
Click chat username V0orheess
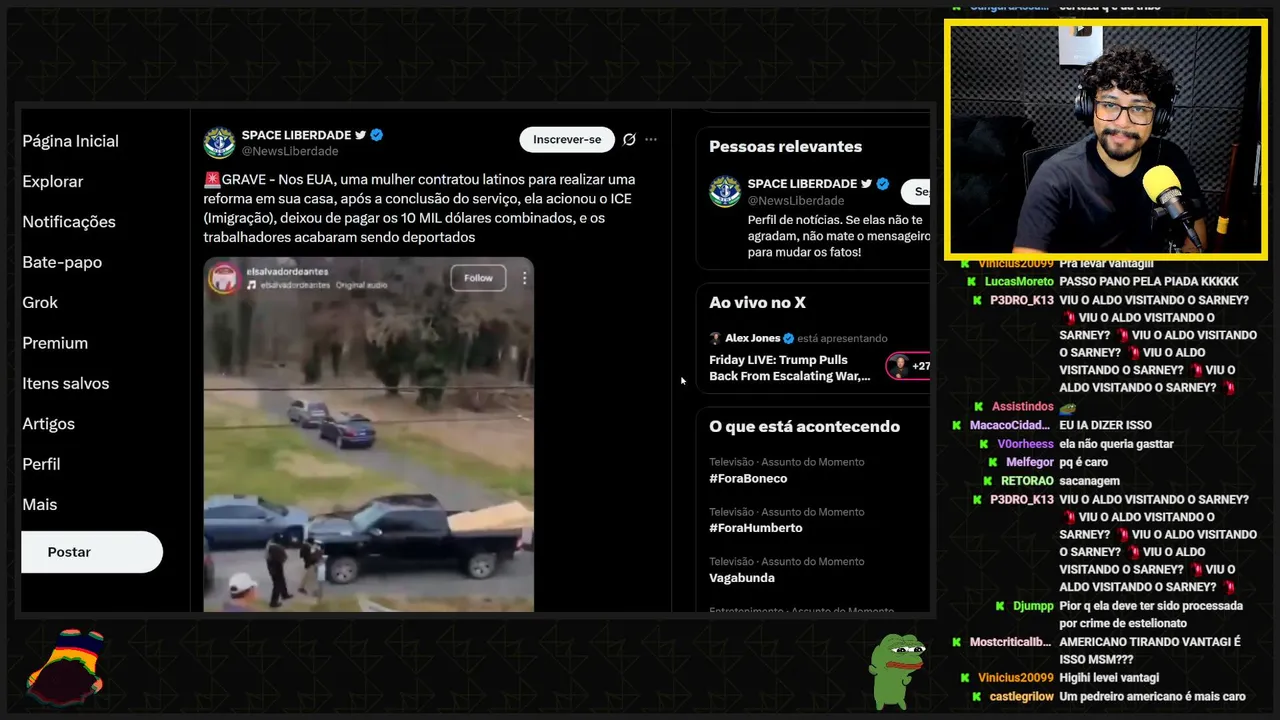coord(1026,444)
